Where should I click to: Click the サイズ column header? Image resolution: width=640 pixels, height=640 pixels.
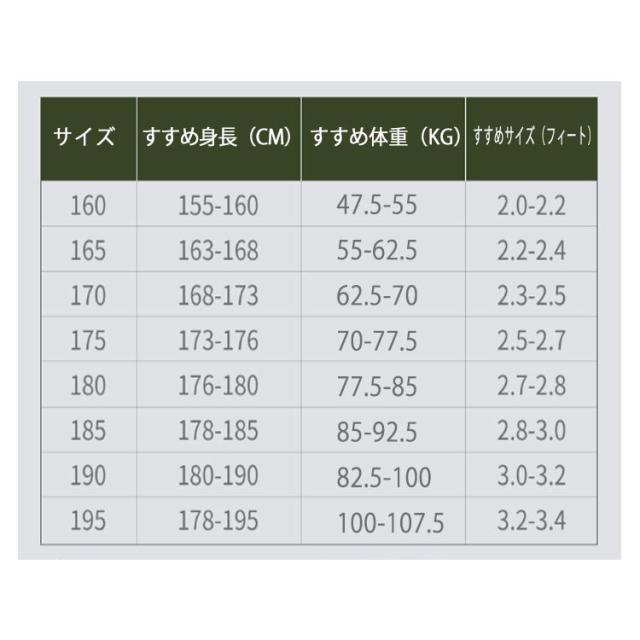tap(88, 138)
